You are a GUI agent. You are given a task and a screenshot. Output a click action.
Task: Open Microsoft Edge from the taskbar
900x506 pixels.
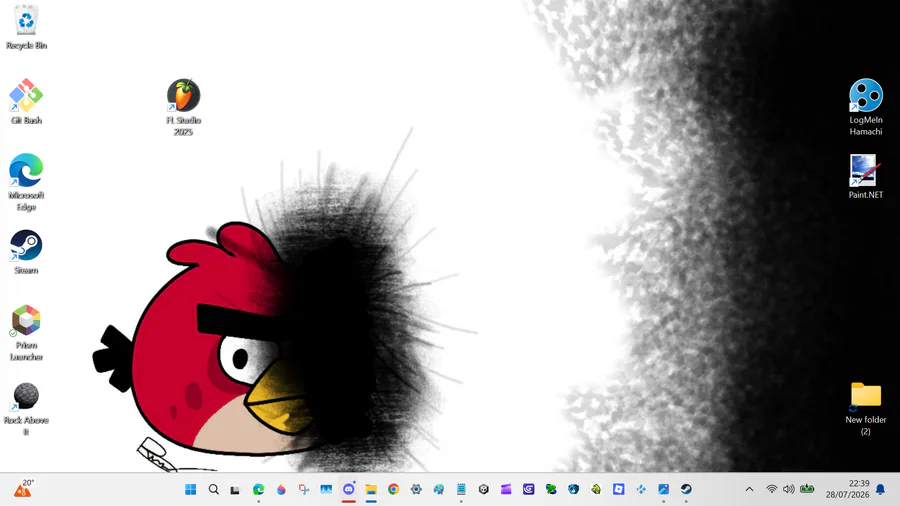pyautogui.click(x=258, y=489)
